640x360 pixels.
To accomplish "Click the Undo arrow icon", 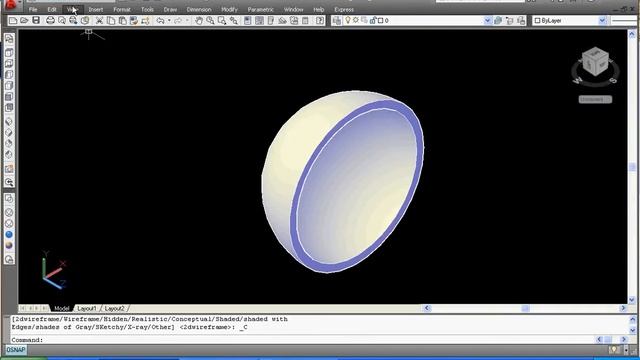I will (160, 20).
